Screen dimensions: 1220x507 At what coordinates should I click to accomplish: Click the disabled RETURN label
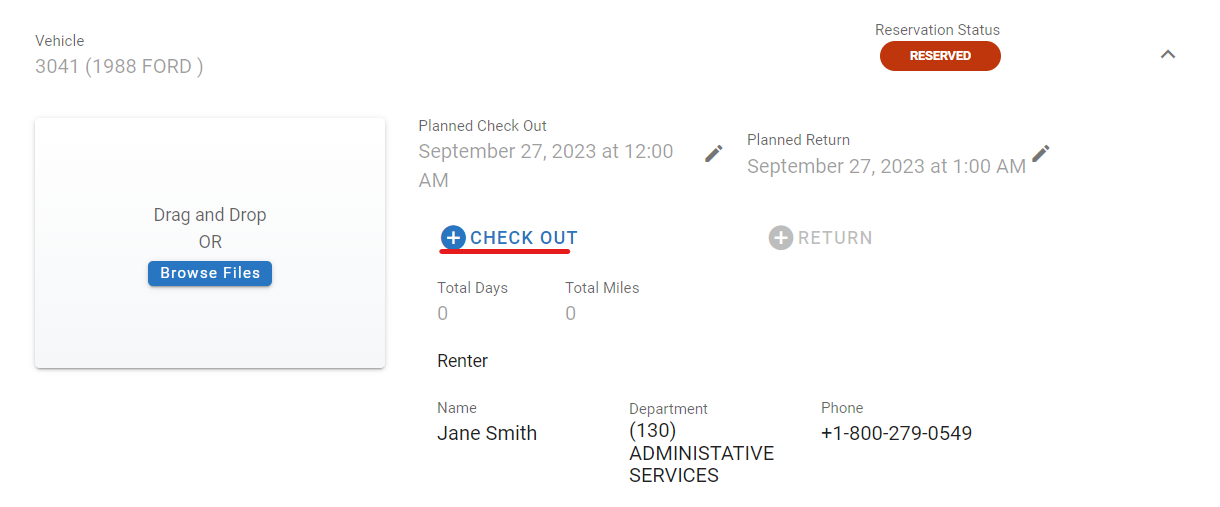coord(835,238)
